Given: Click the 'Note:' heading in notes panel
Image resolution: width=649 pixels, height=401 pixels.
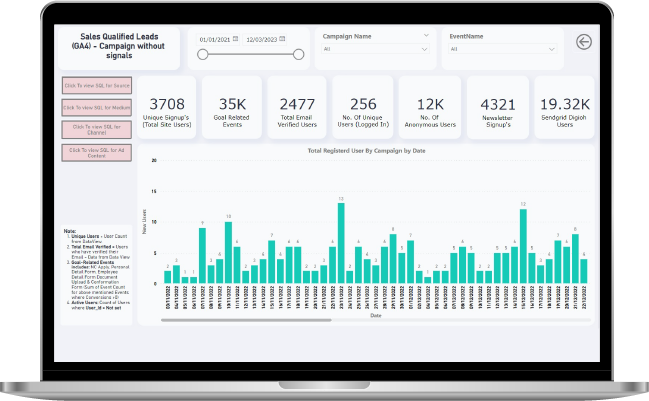Looking at the screenshot, I should [x=70, y=231].
